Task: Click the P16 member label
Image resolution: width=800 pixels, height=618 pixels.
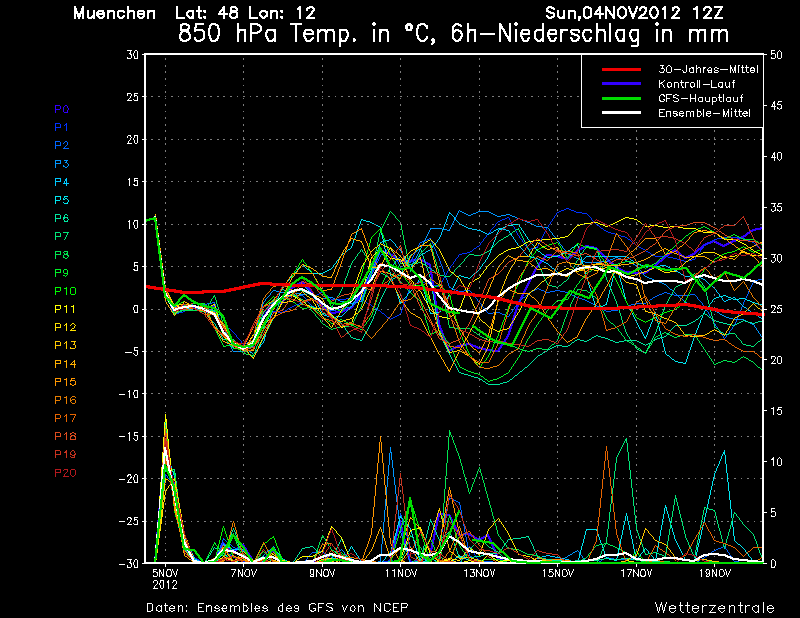Action: [x=65, y=400]
